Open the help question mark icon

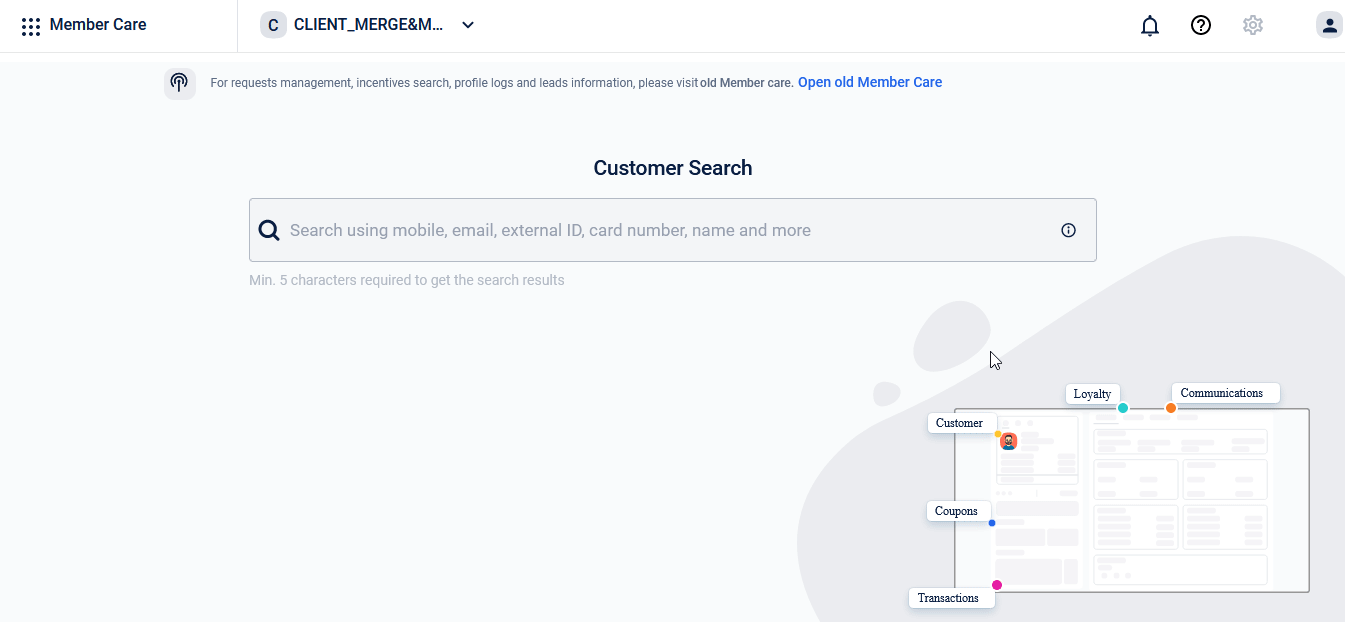pos(1201,26)
